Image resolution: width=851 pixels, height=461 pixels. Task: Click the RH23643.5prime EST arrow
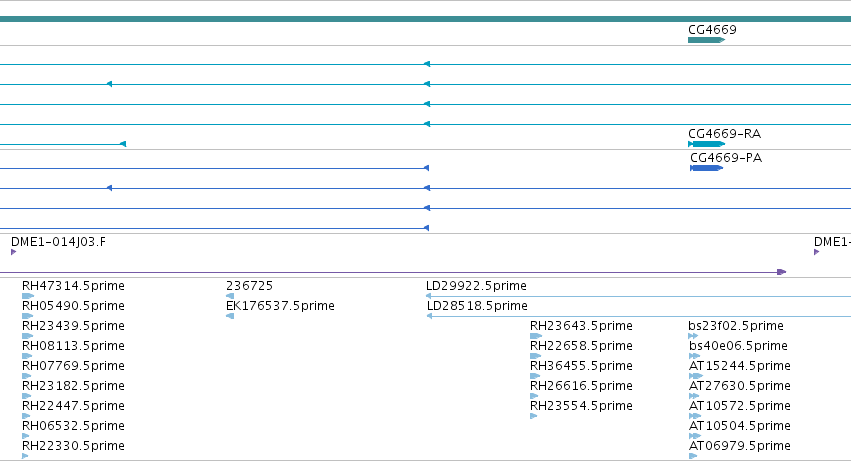coord(536,336)
